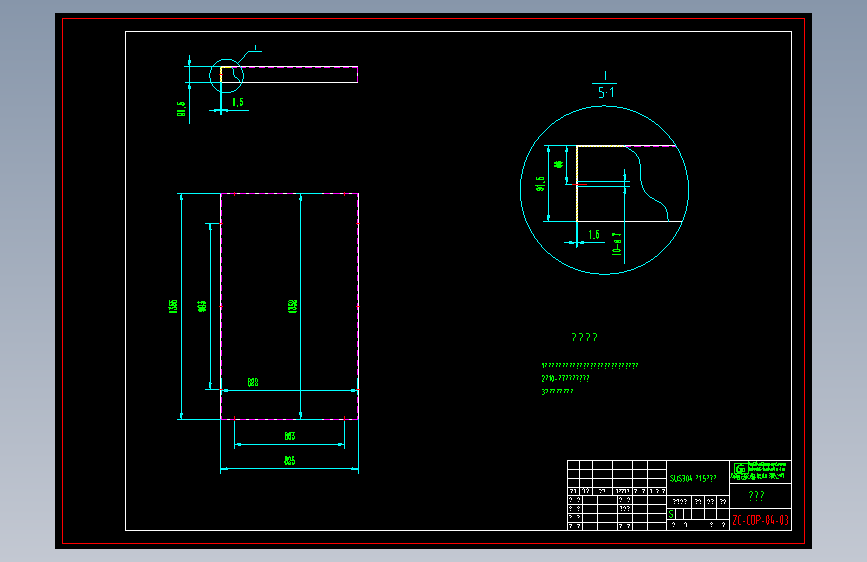Click the SUS304 material text in title block
Viewport: 867px width, 562px height.
pyautogui.click(x=693, y=478)
